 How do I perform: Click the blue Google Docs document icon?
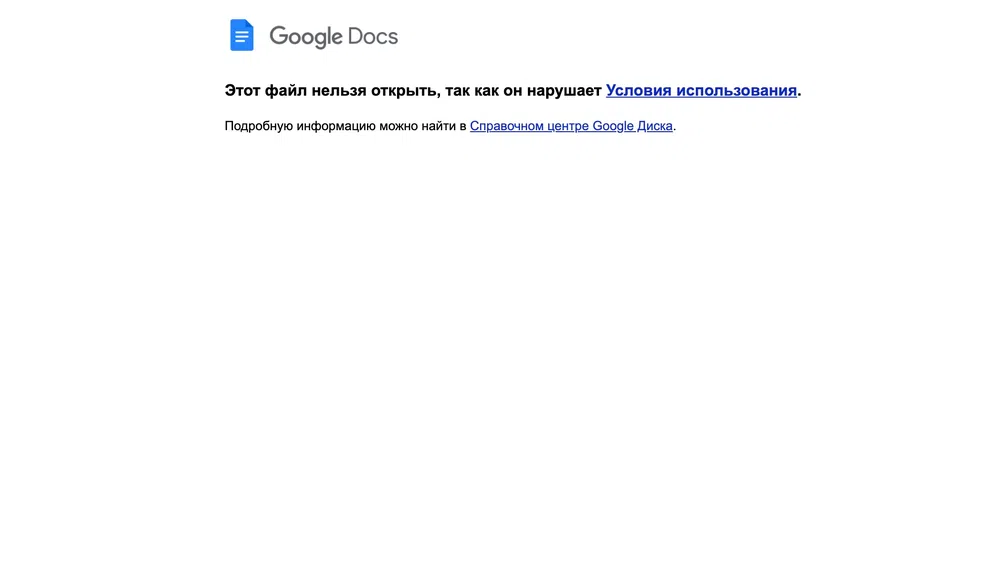pyautogui.click(x=242, y=35)
